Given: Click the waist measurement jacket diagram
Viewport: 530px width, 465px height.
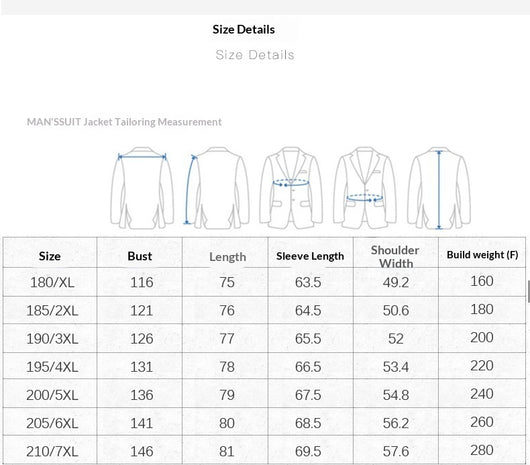Looking at the screenshot, I should (365, 188).
